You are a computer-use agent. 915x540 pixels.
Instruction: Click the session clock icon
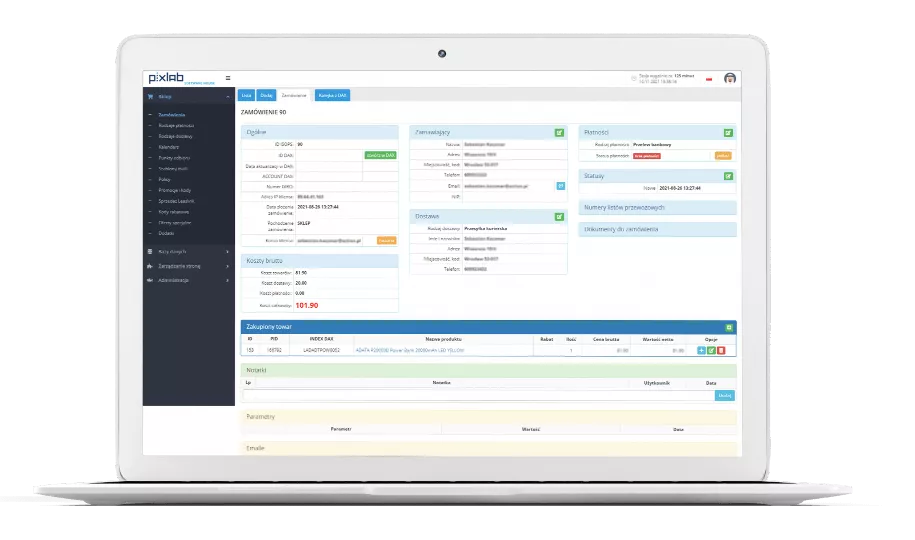pos(634,78)
